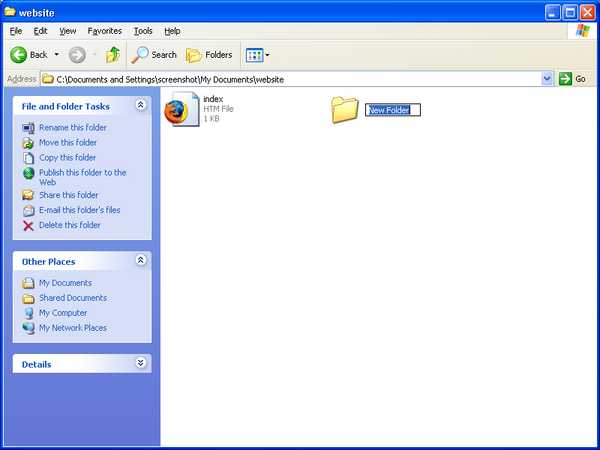Click the My Documents icon

(28, 283)
